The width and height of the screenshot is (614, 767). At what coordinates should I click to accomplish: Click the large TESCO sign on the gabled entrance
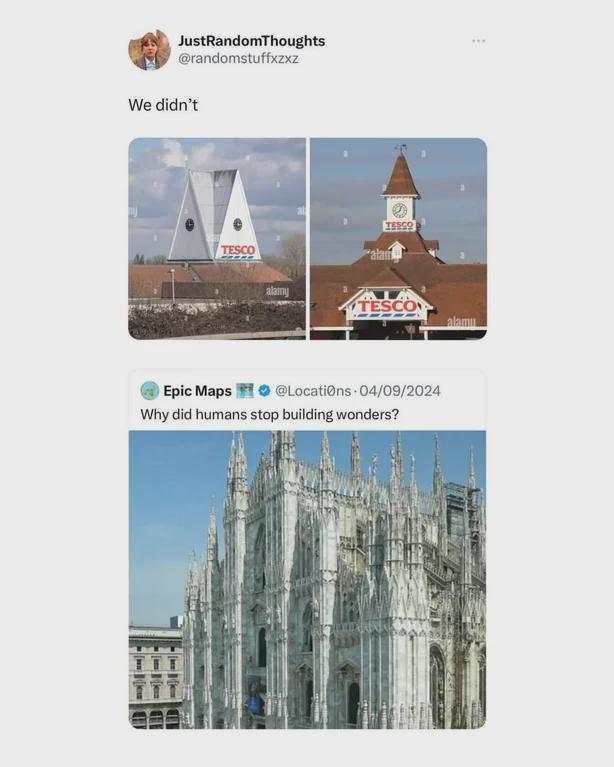pyautogui.click(x=387, y=308)
